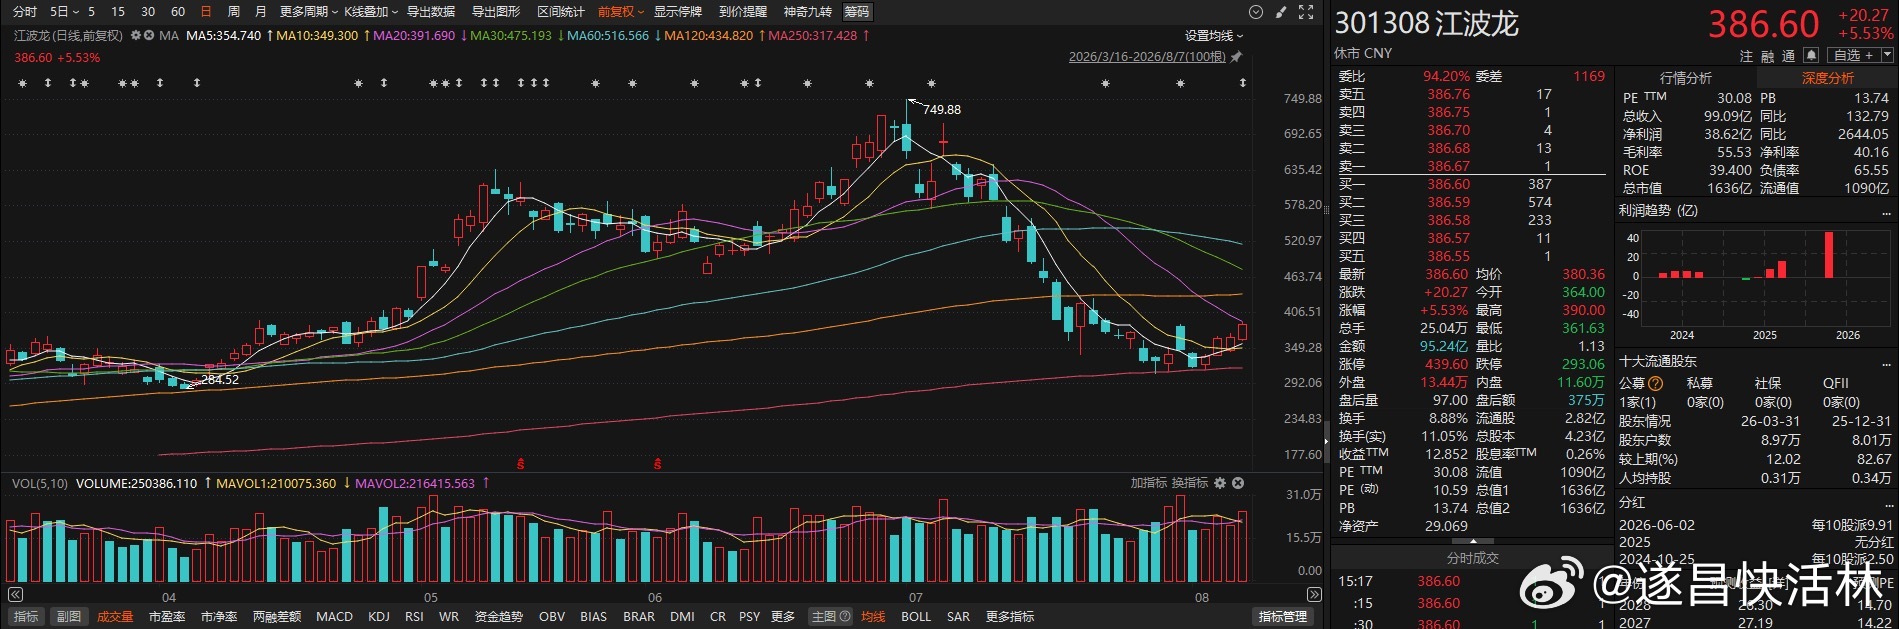
Task: Pin the date range with the pin icon
Action: pyautogui.click(x=1237, y=57)
